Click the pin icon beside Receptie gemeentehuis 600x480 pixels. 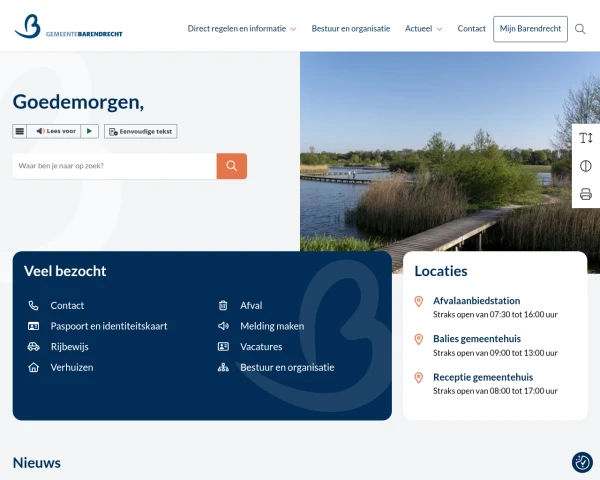[x=419, y=378]
